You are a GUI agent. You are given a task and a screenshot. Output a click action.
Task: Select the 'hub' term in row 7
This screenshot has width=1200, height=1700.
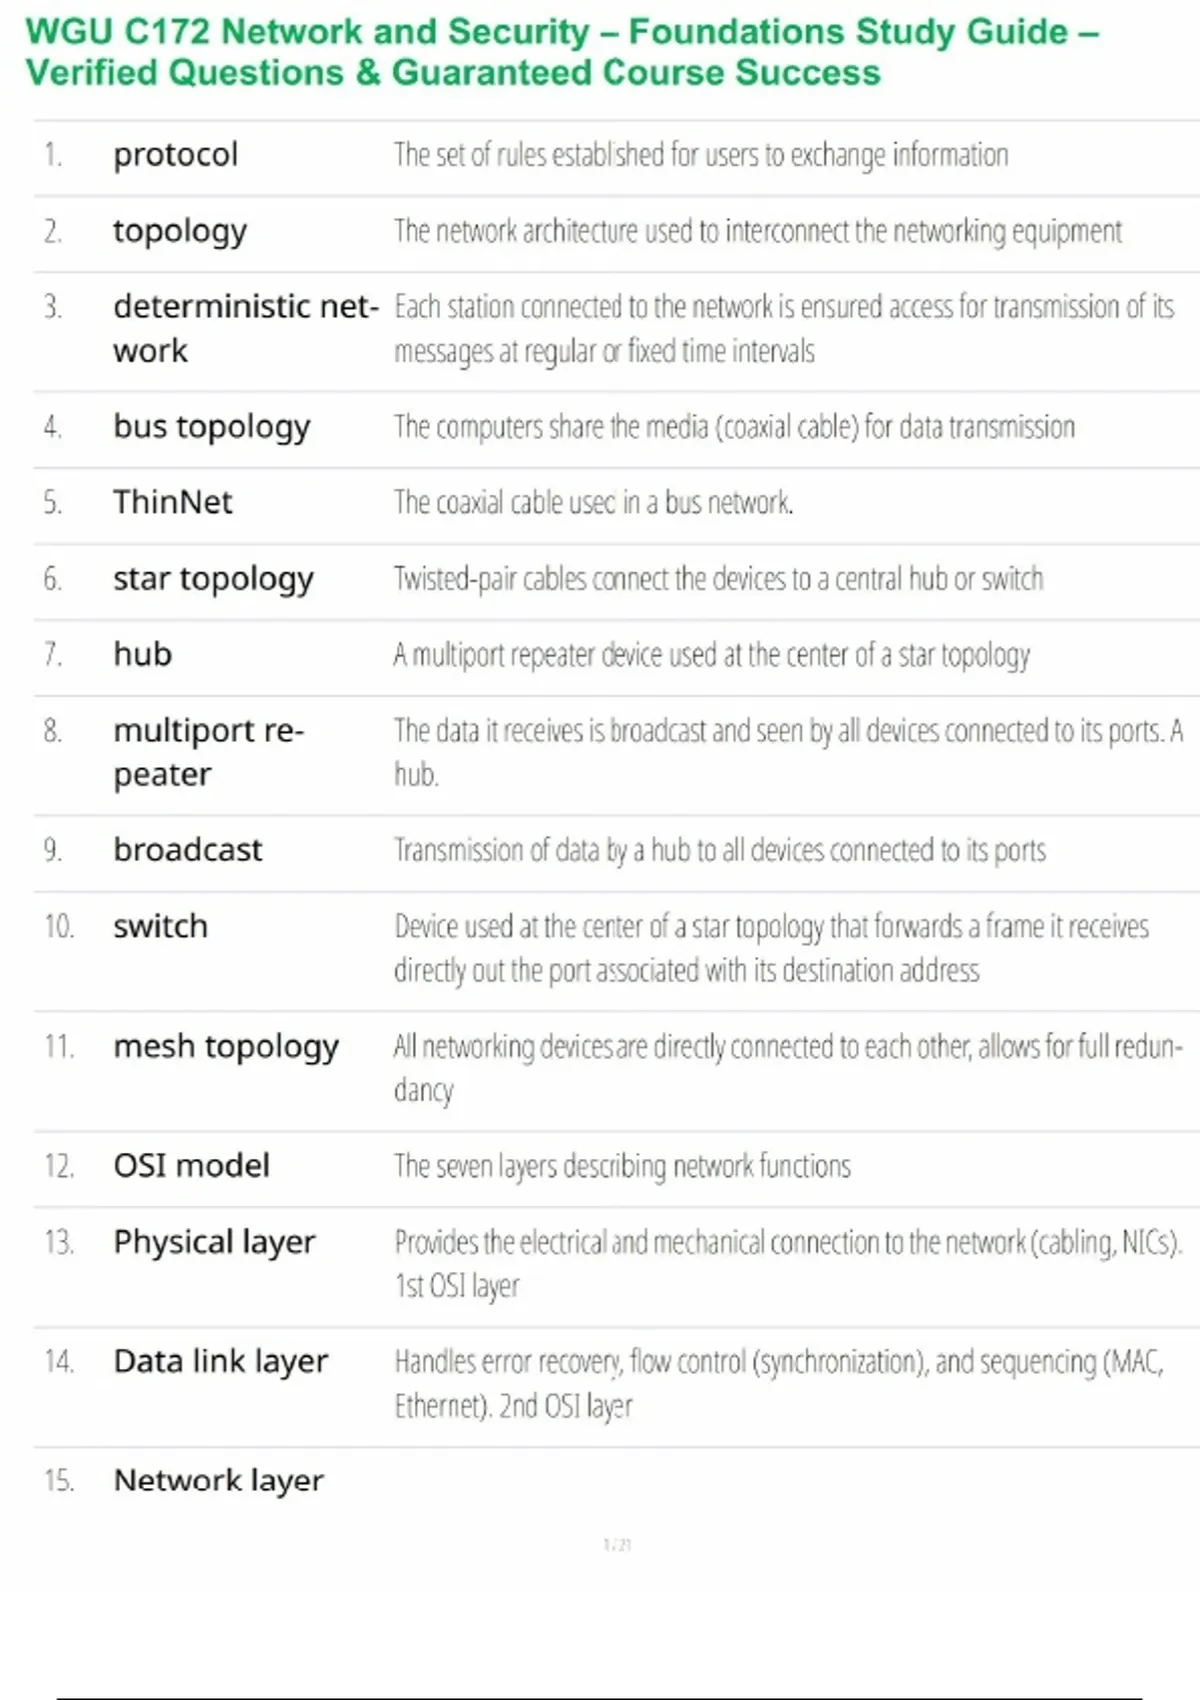point(142,654)
